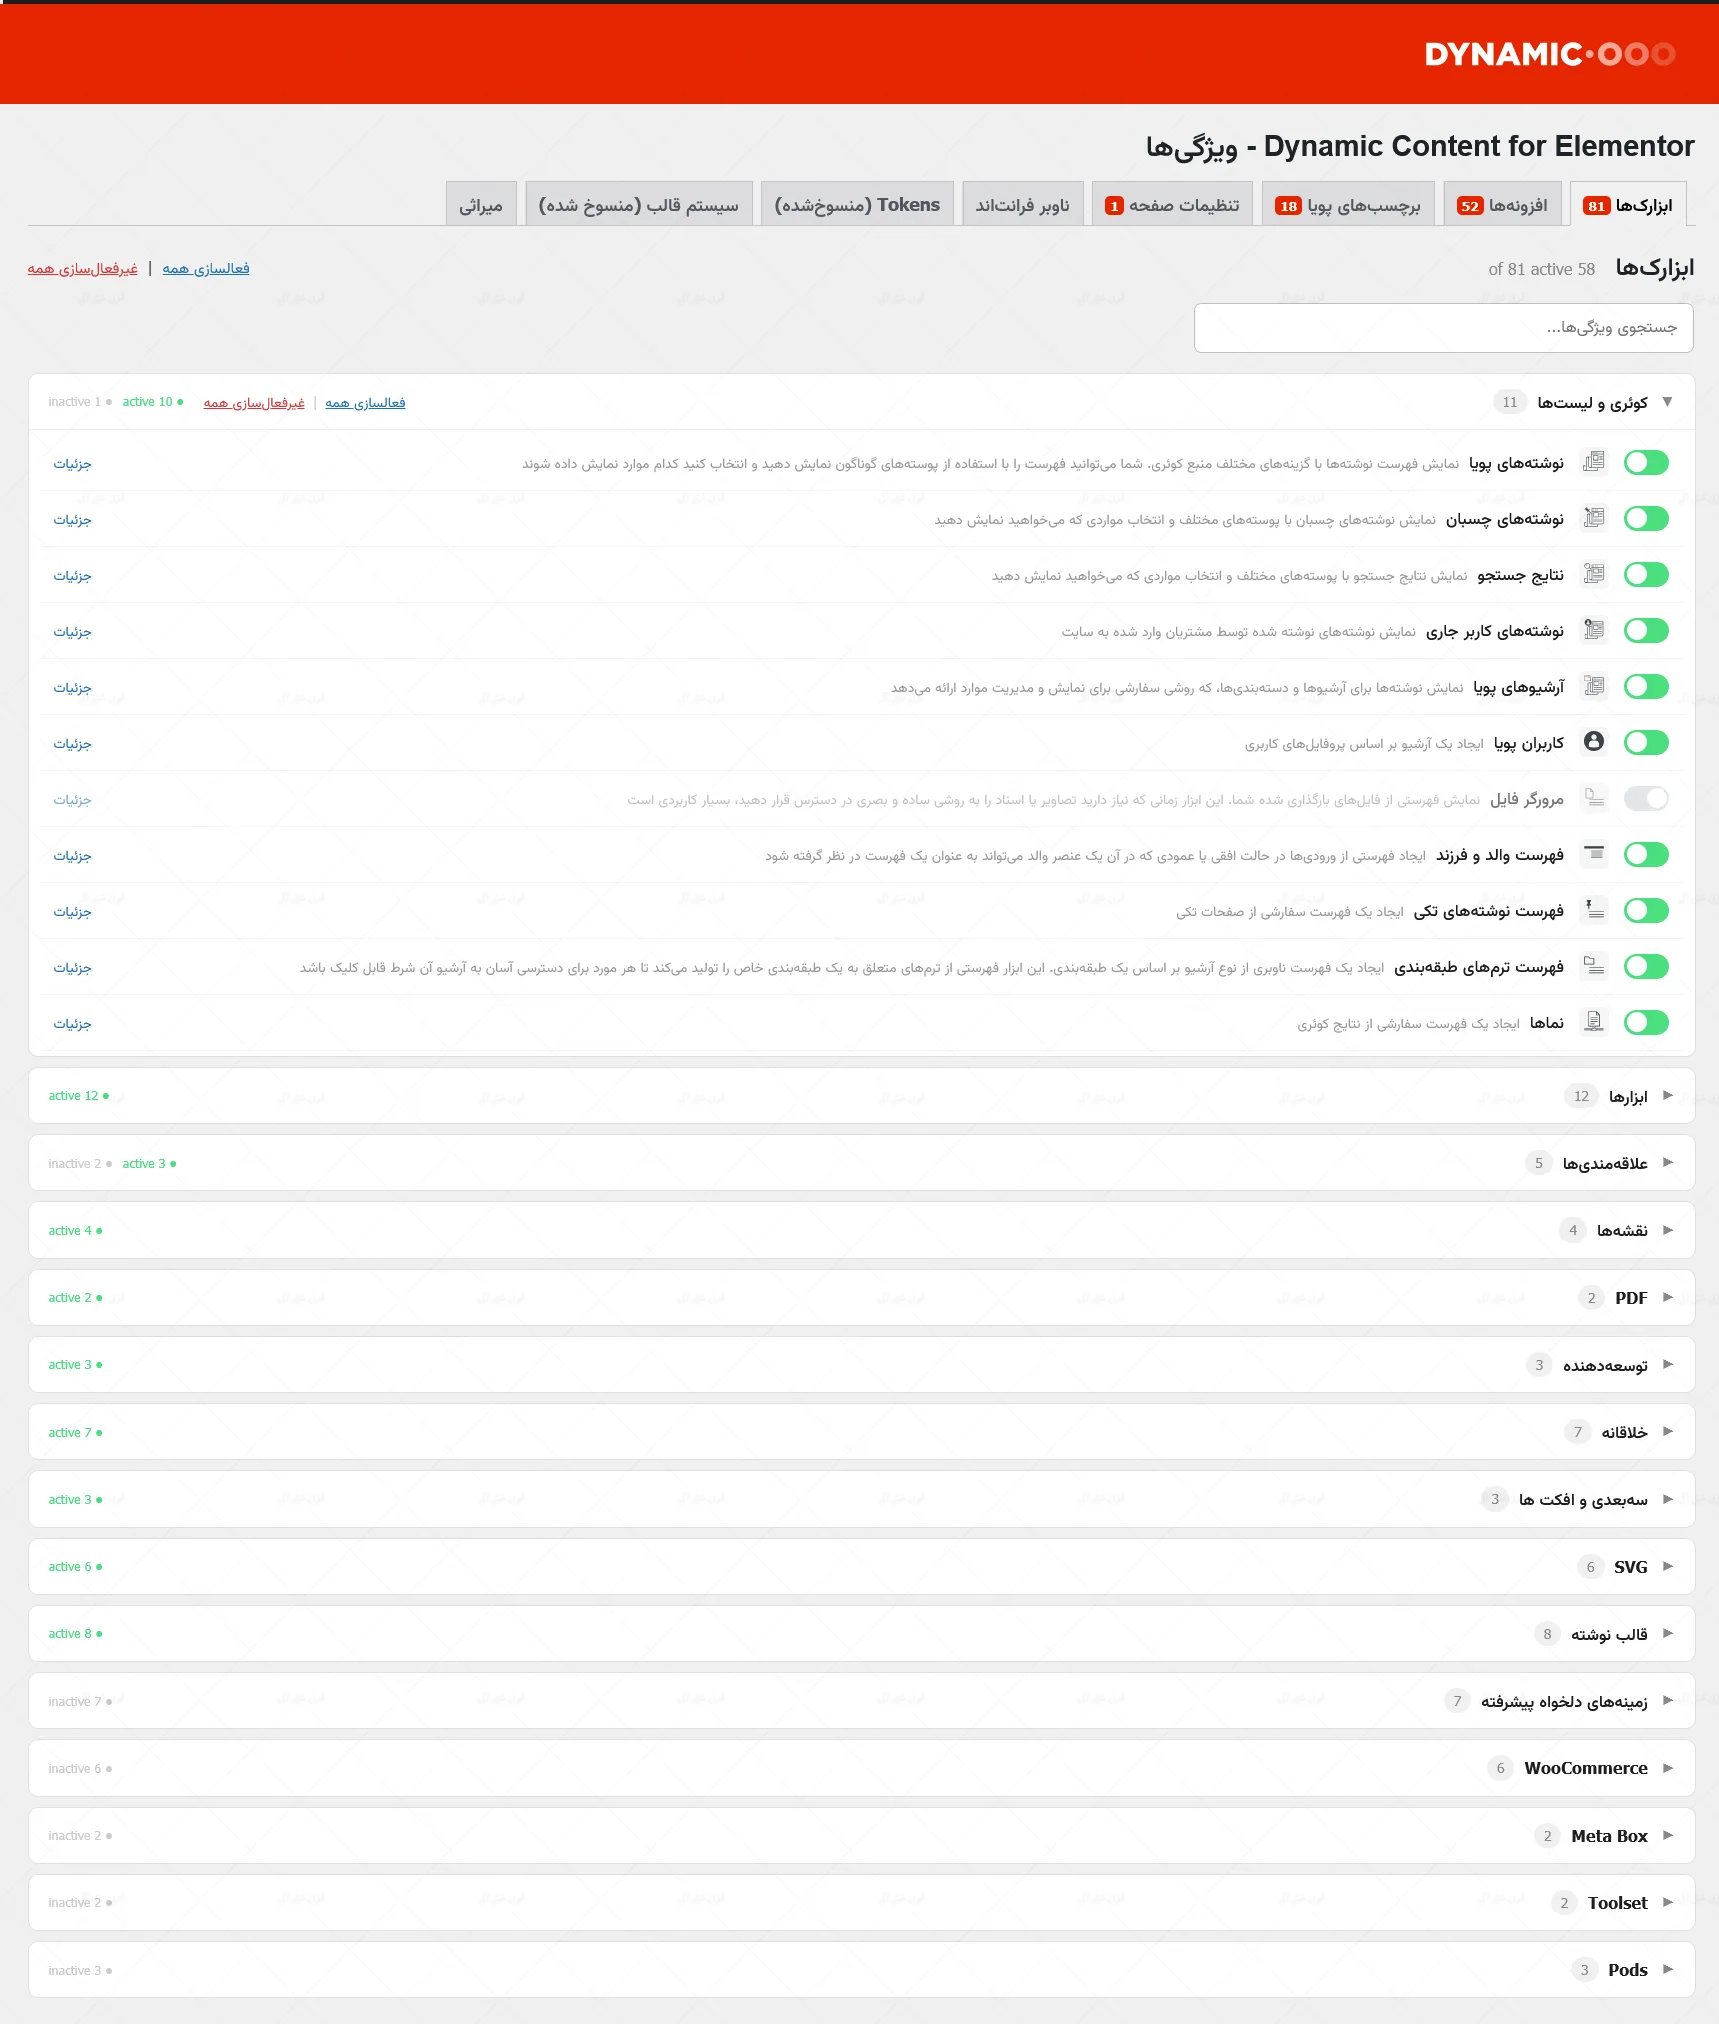The image size is (1719, 2024).
Task: Click the DYNAMIC.OOO logo in the header
Action: 1550,54
